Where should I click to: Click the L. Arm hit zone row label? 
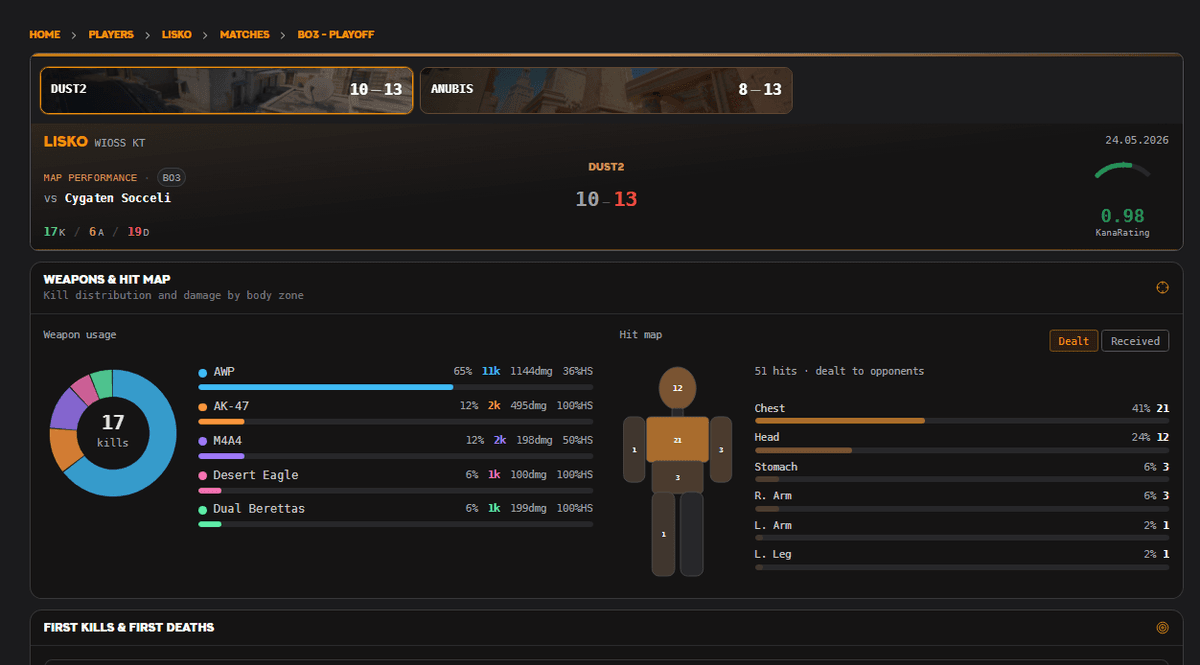pyautogui.click(x=773, y=525)
